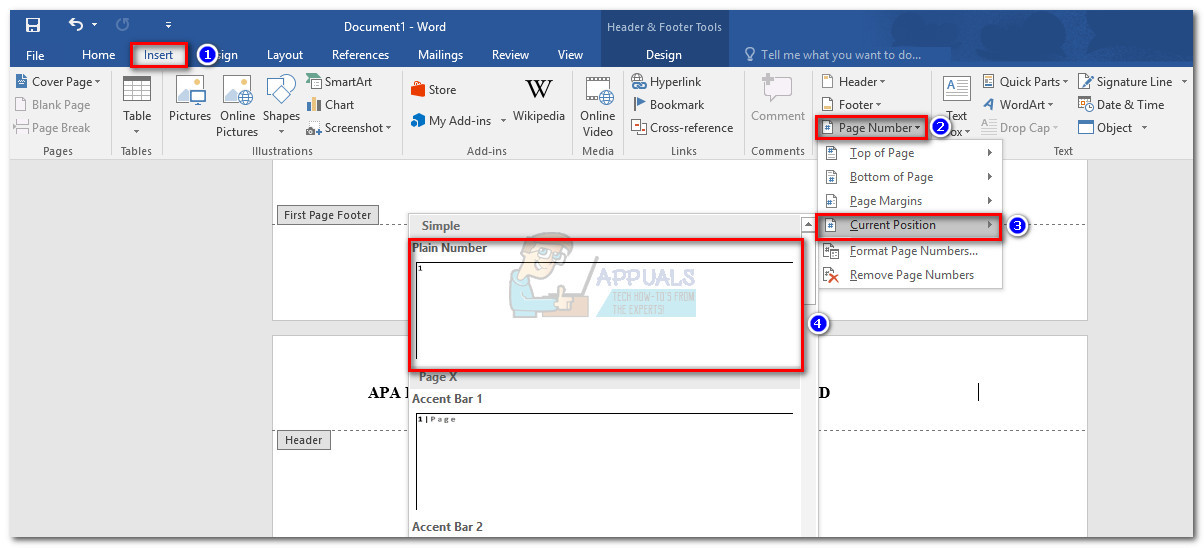Click the Save icon in title bar
The width and height of the screenshot is (1204, 548).
(33, 25)
